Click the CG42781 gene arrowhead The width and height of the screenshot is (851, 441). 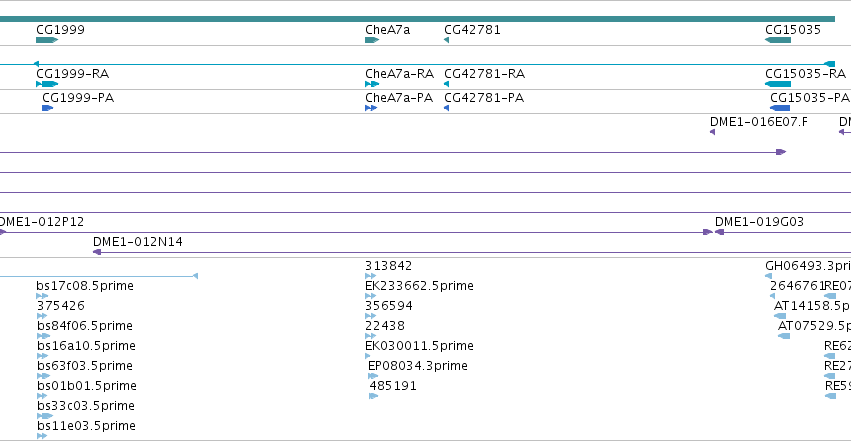point(446,40)
